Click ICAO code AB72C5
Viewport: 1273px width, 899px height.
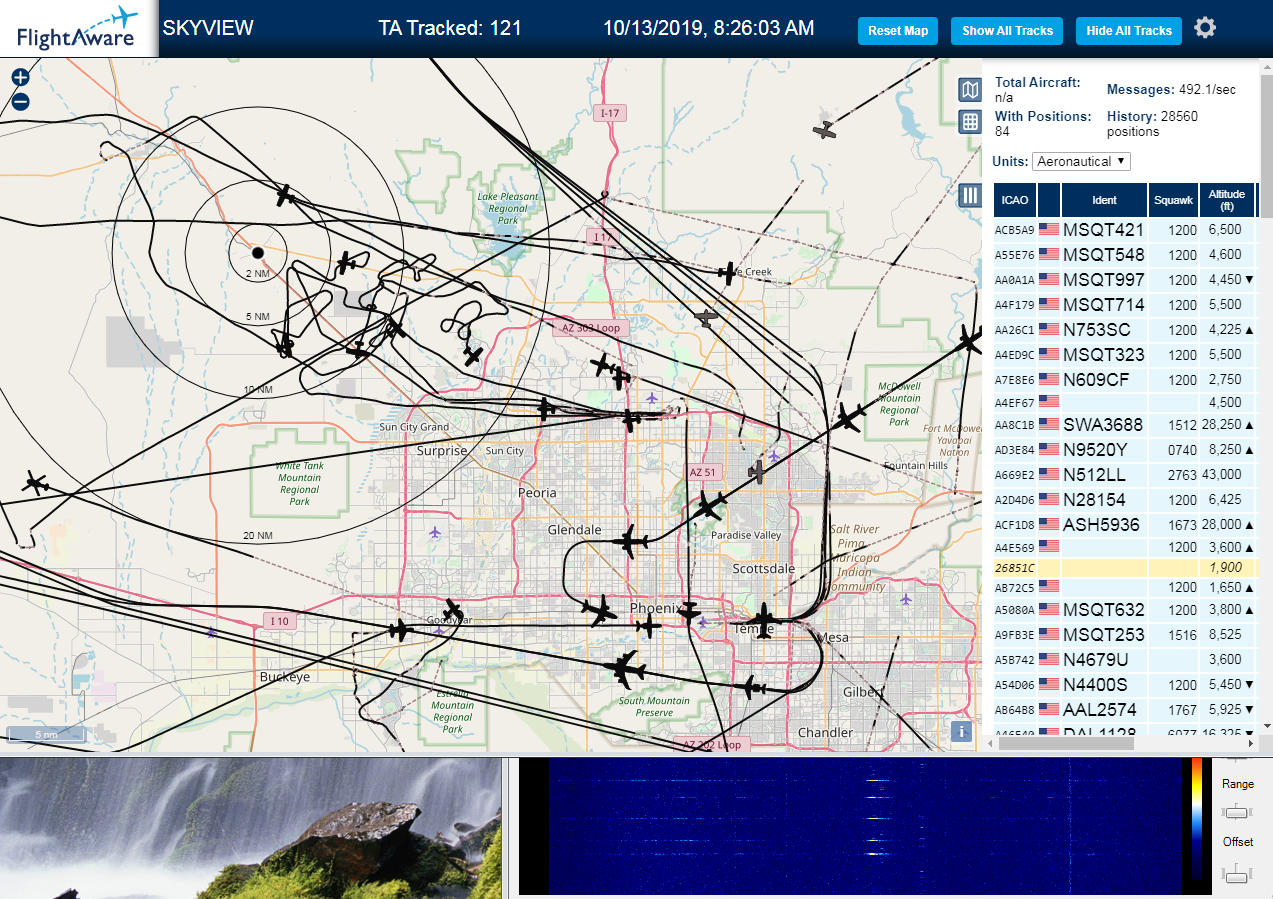pos(1014,587)
